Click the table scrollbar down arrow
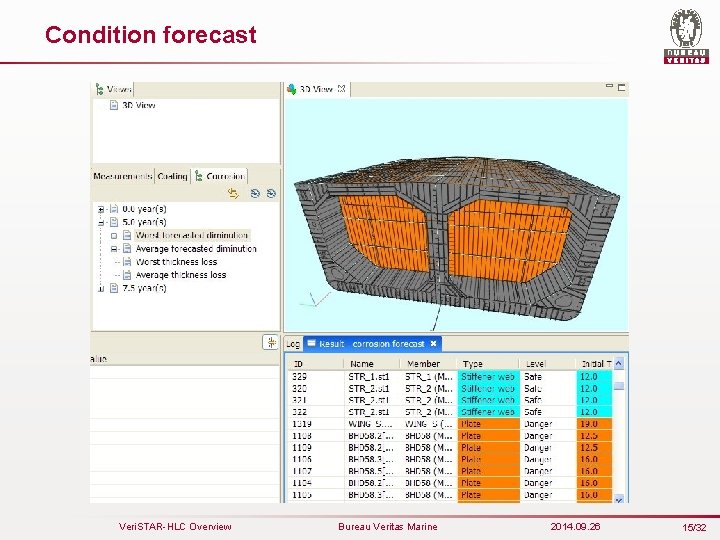This screenshot has height=540, width=720. [x=619, y=499]
